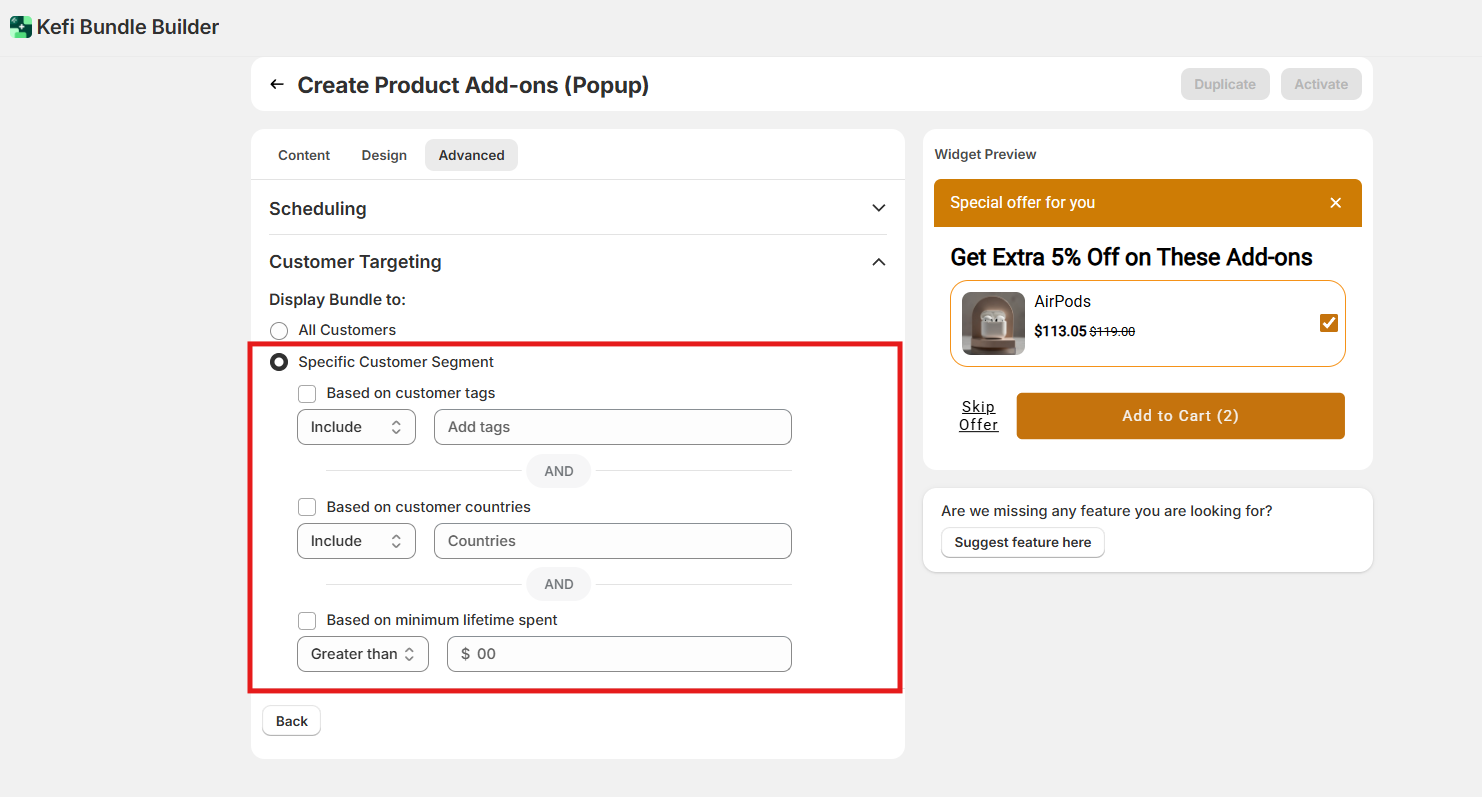Enable Based on customer countries checkbox
The image size is (1482, 797).
307,507
